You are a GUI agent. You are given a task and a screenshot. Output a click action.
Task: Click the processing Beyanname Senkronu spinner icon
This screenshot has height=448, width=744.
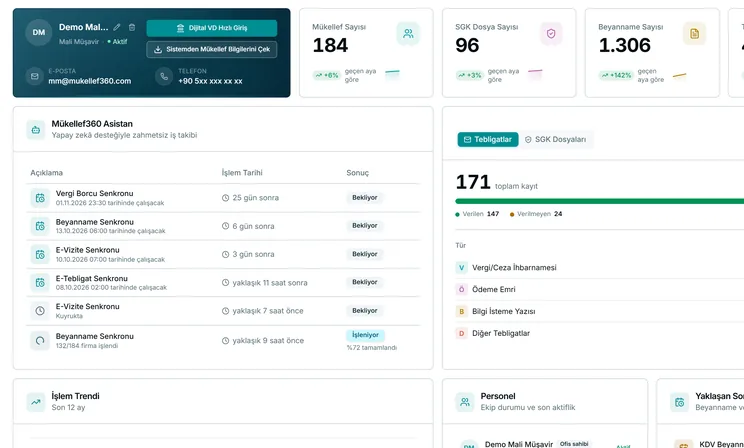pyautogui.click(x=40, y=340)
